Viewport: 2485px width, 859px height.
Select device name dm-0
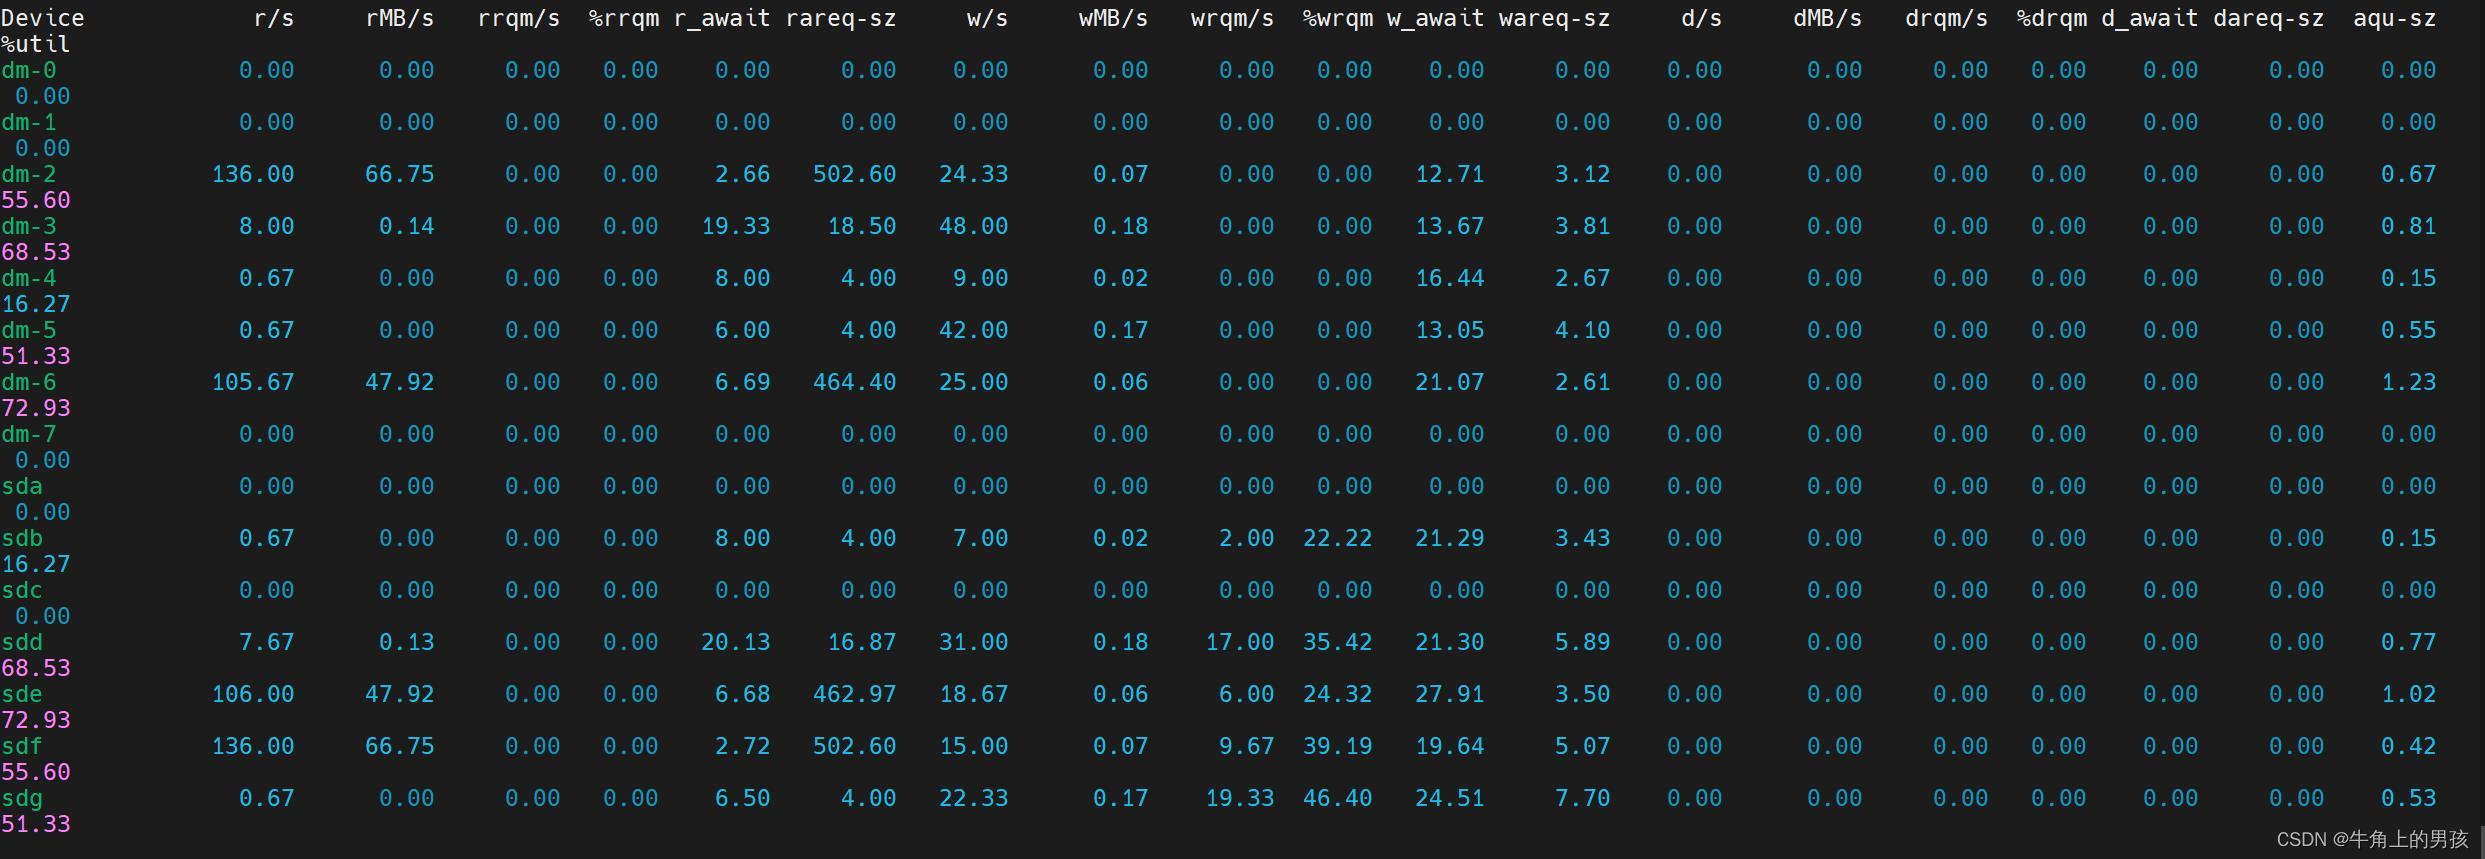coord(29,70)
